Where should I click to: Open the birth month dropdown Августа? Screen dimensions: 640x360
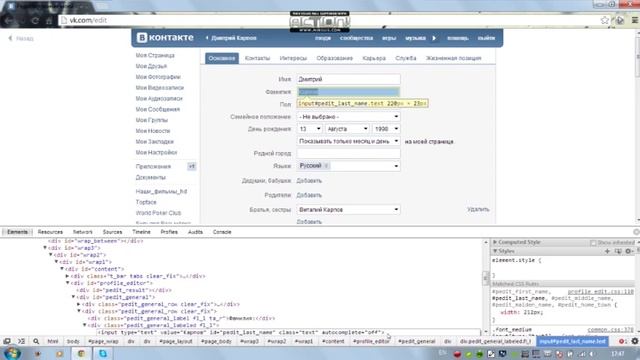tap(347, 129)
